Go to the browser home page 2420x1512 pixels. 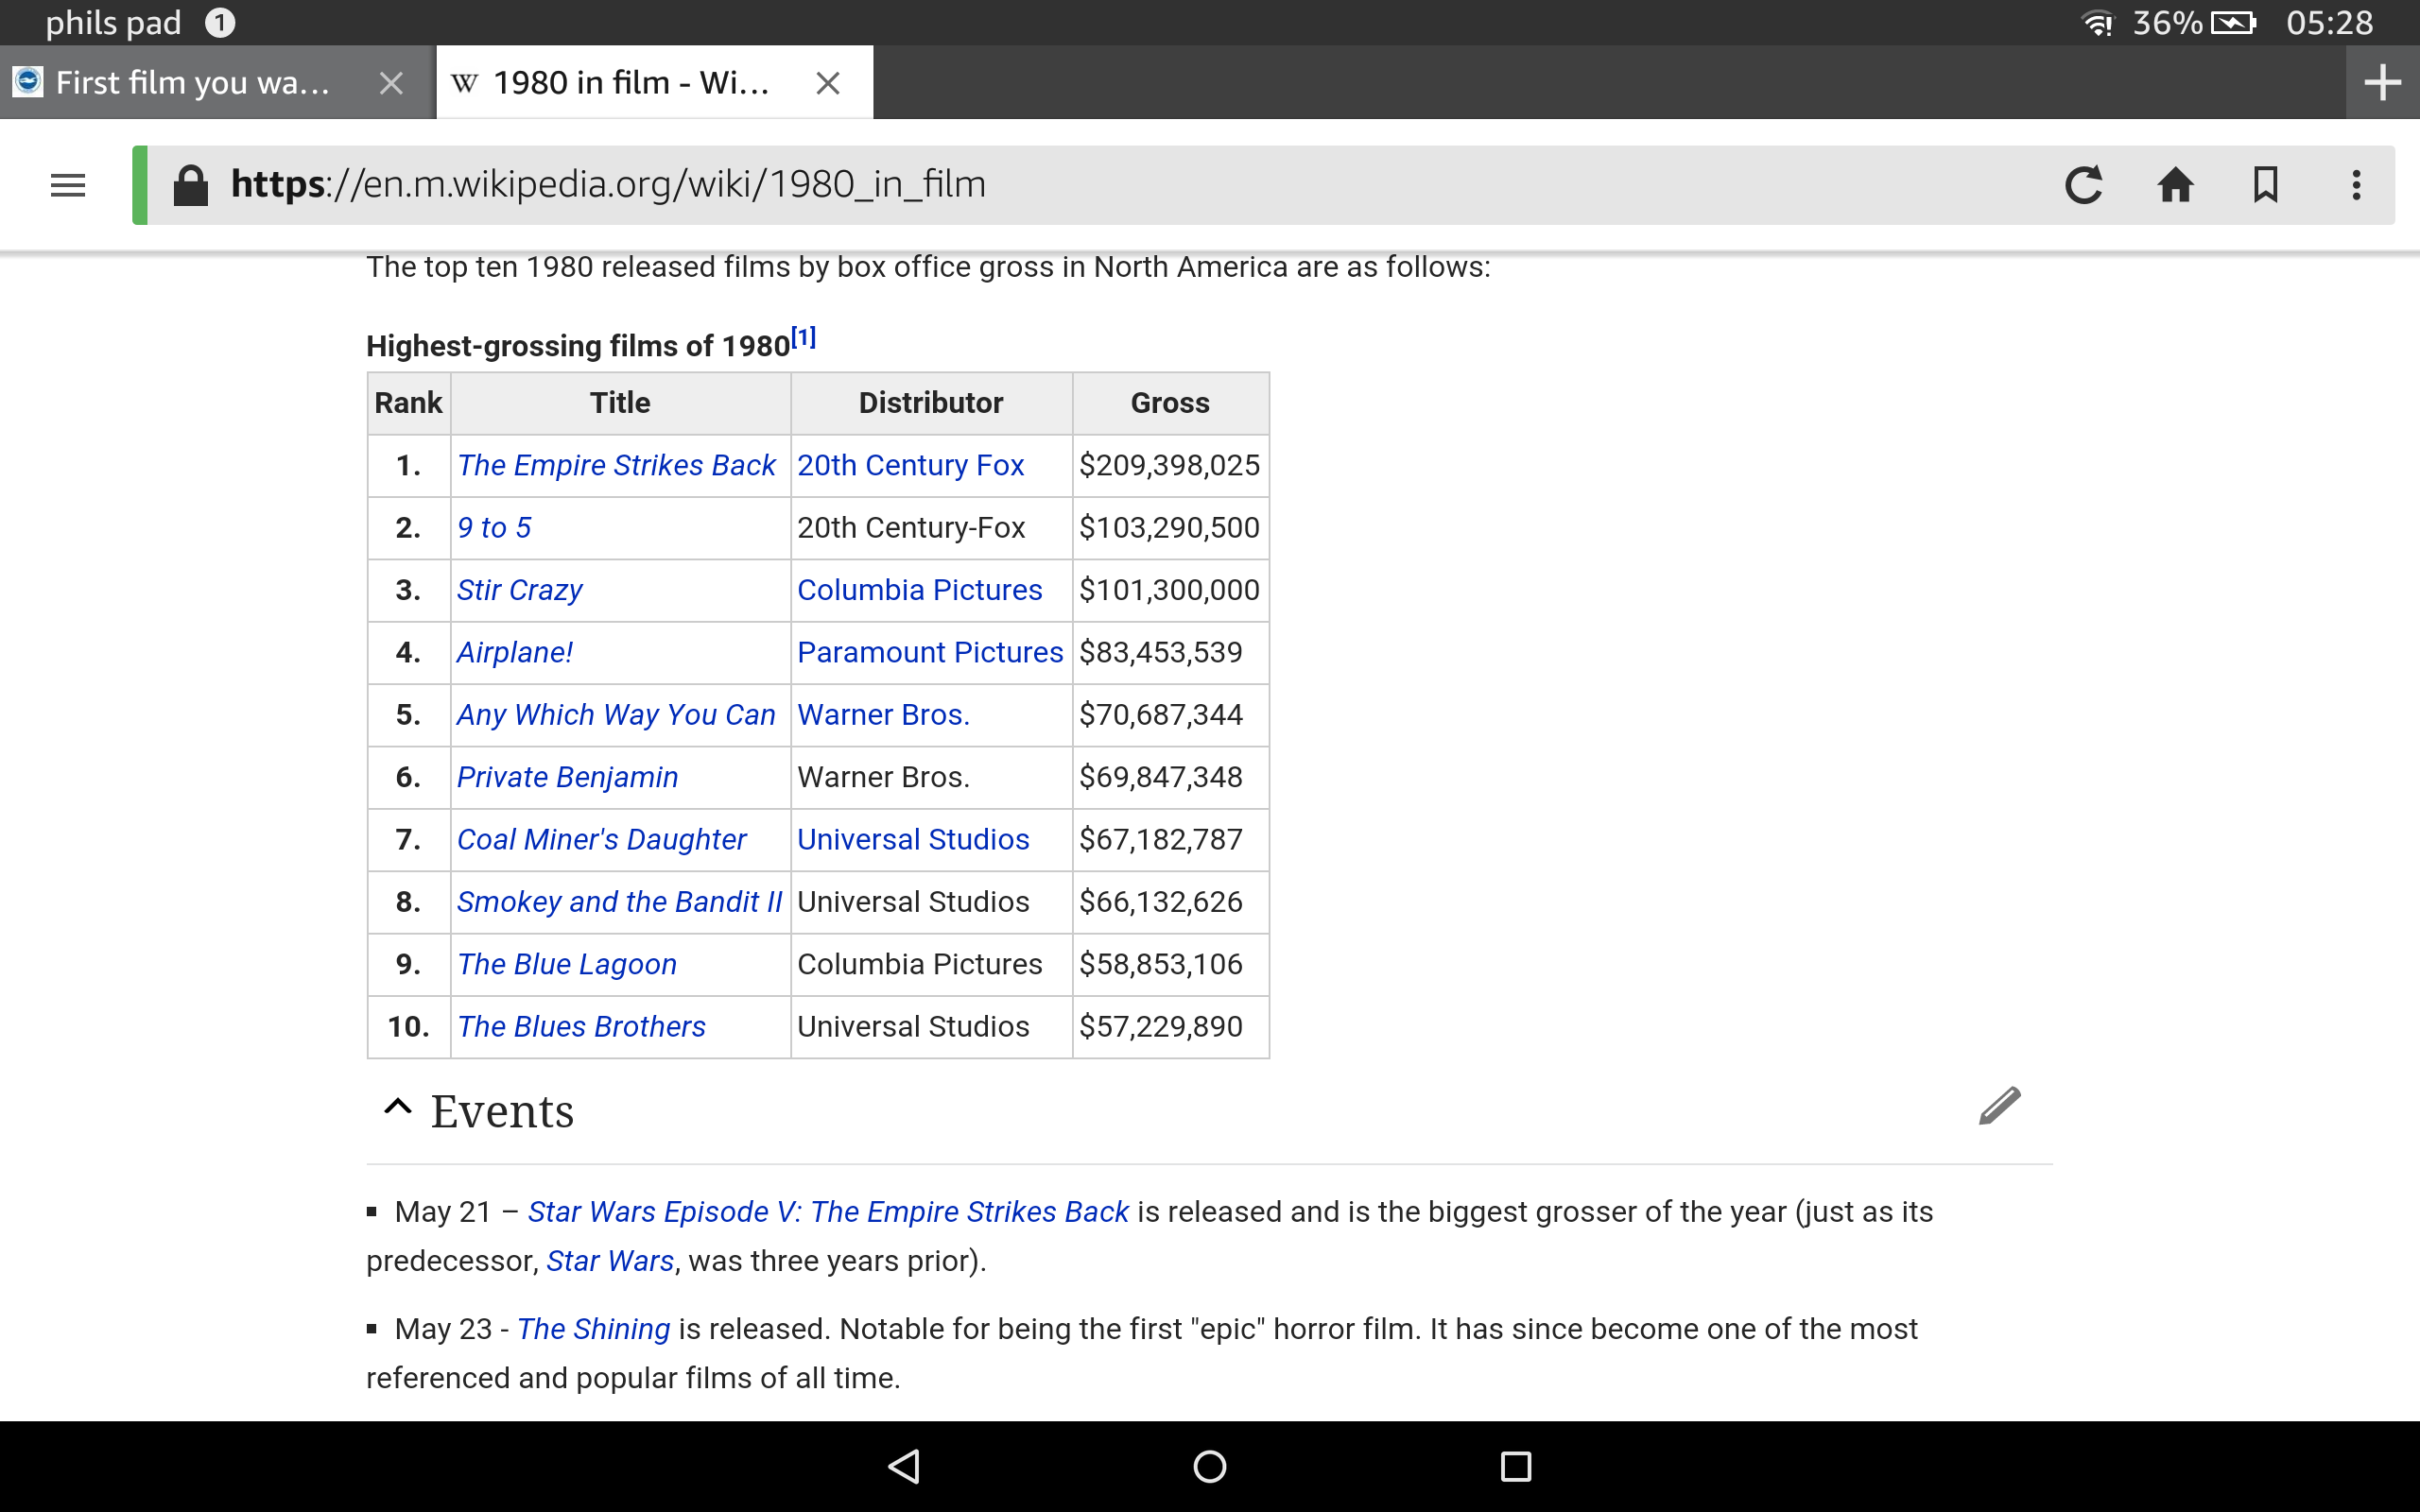(x=2175, y=185)
